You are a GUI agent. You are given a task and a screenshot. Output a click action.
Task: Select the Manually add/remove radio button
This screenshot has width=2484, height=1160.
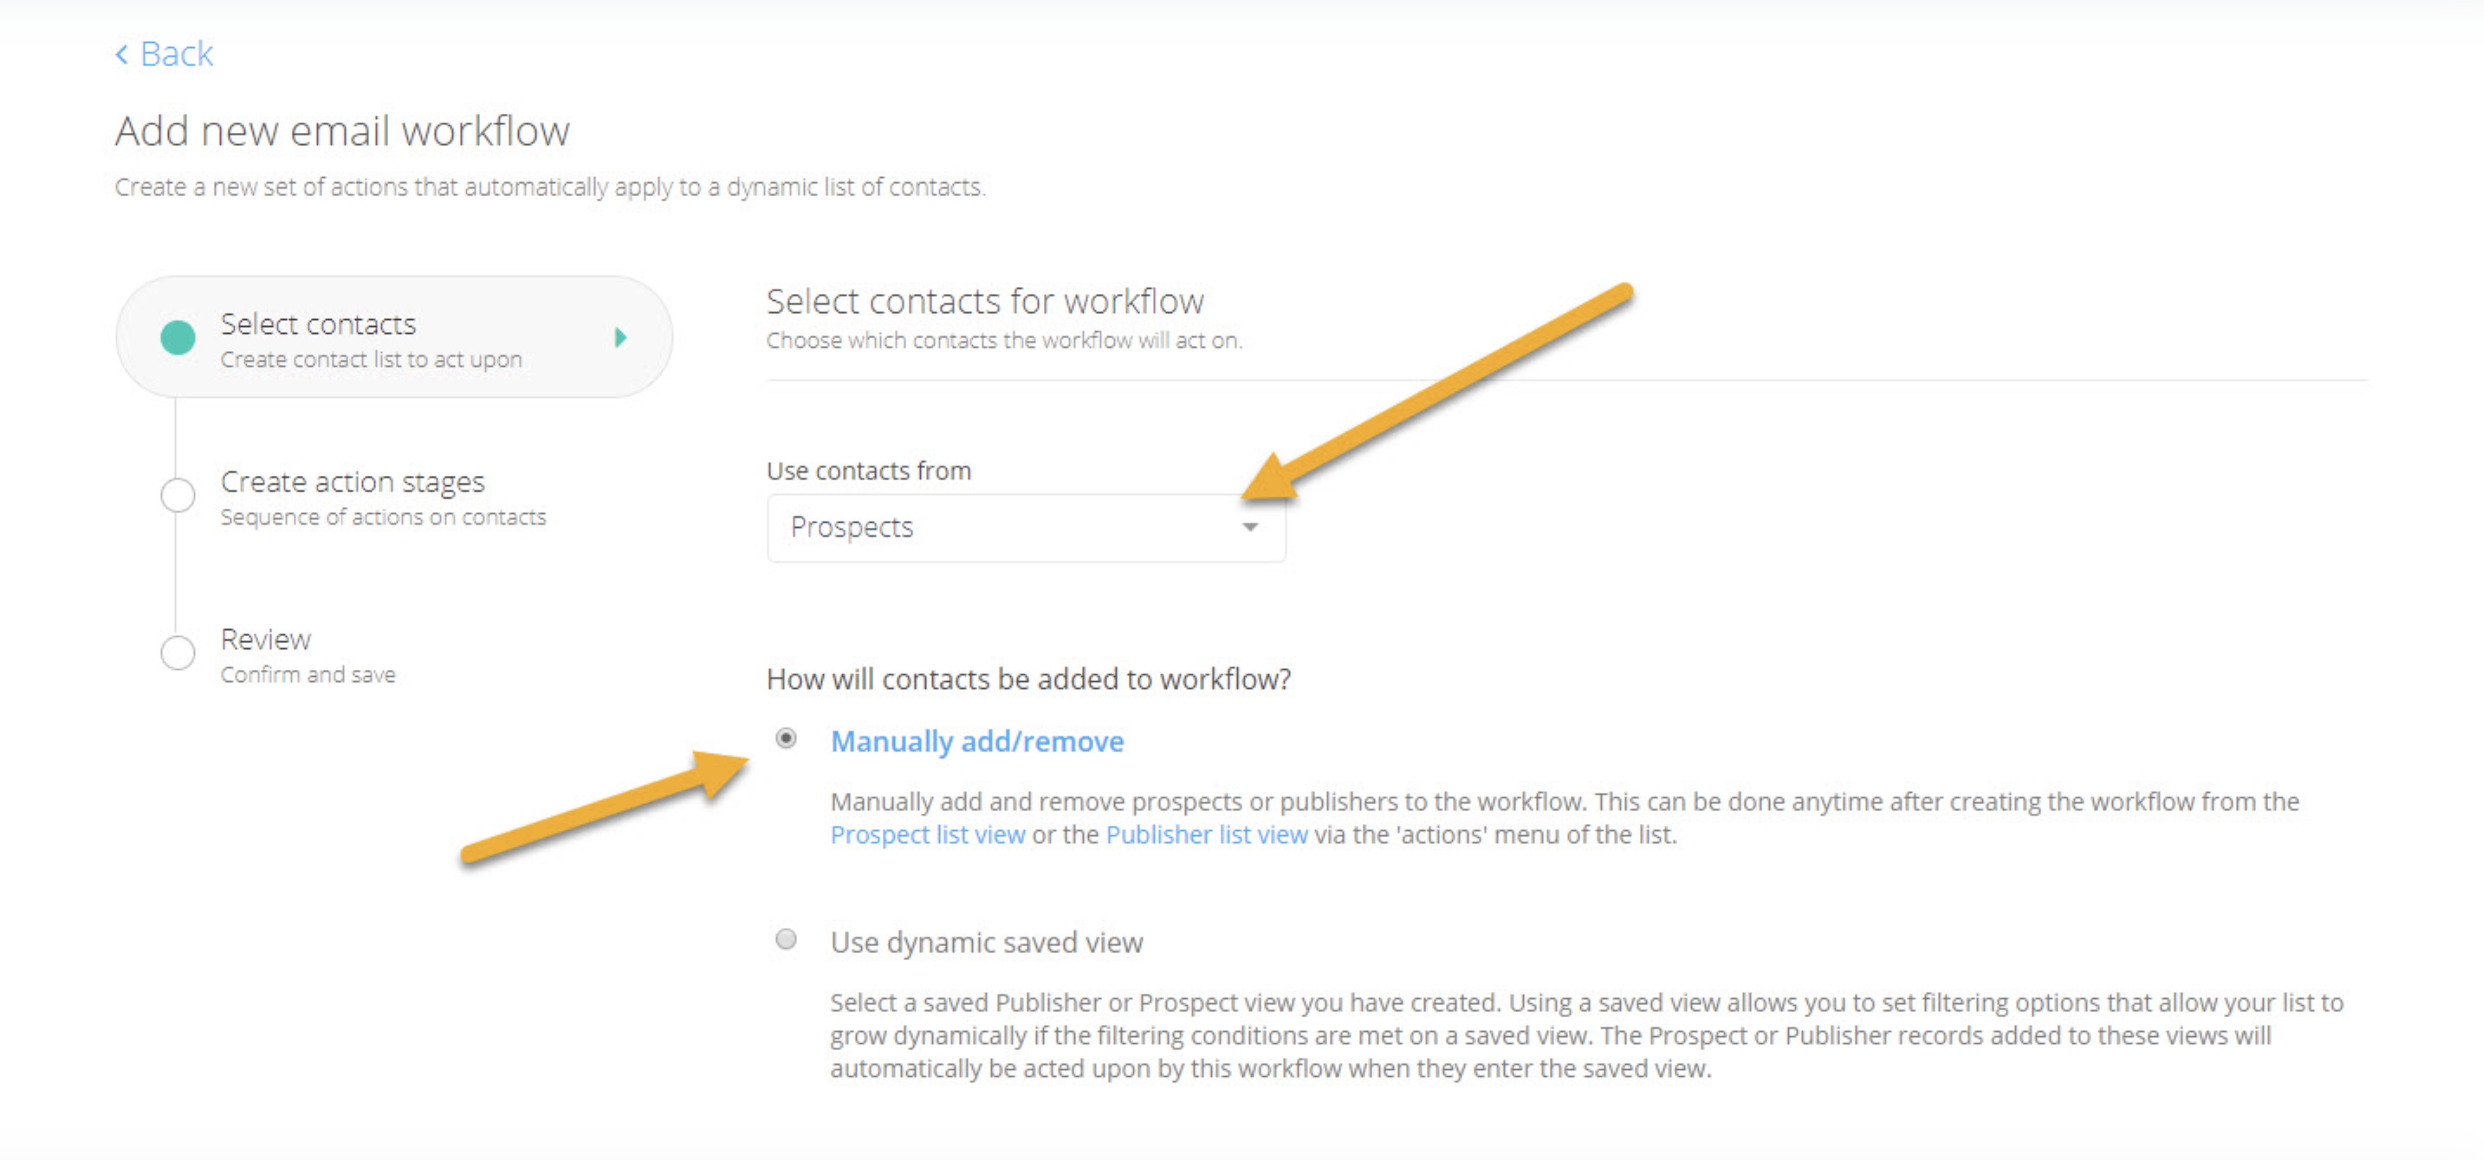tap(786, 739)
